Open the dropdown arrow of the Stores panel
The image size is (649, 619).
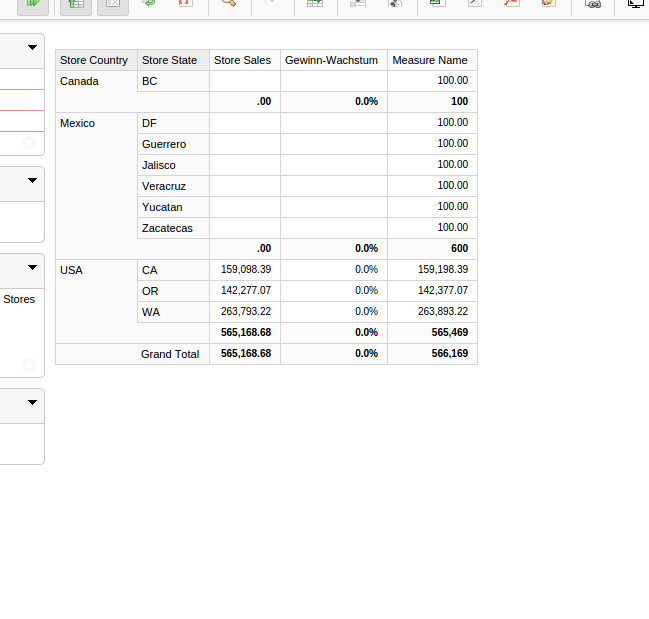click(32, 267)
